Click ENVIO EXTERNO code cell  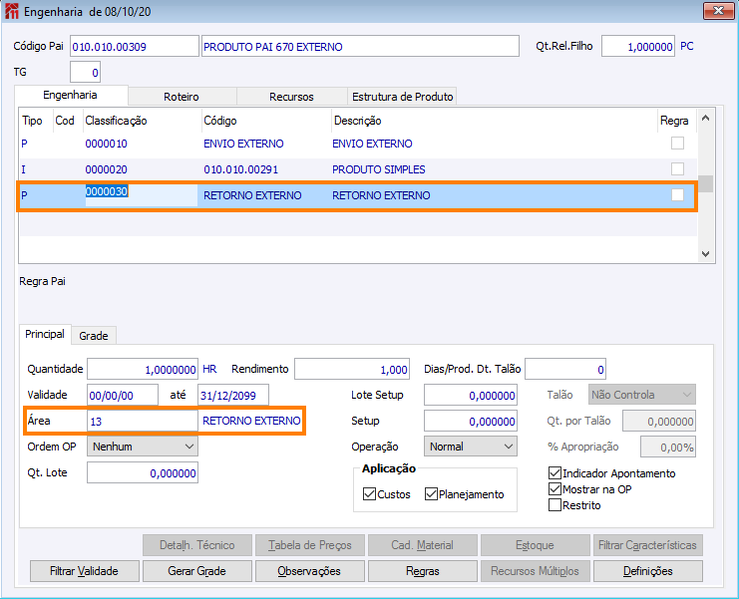click(x=243, y=144)
